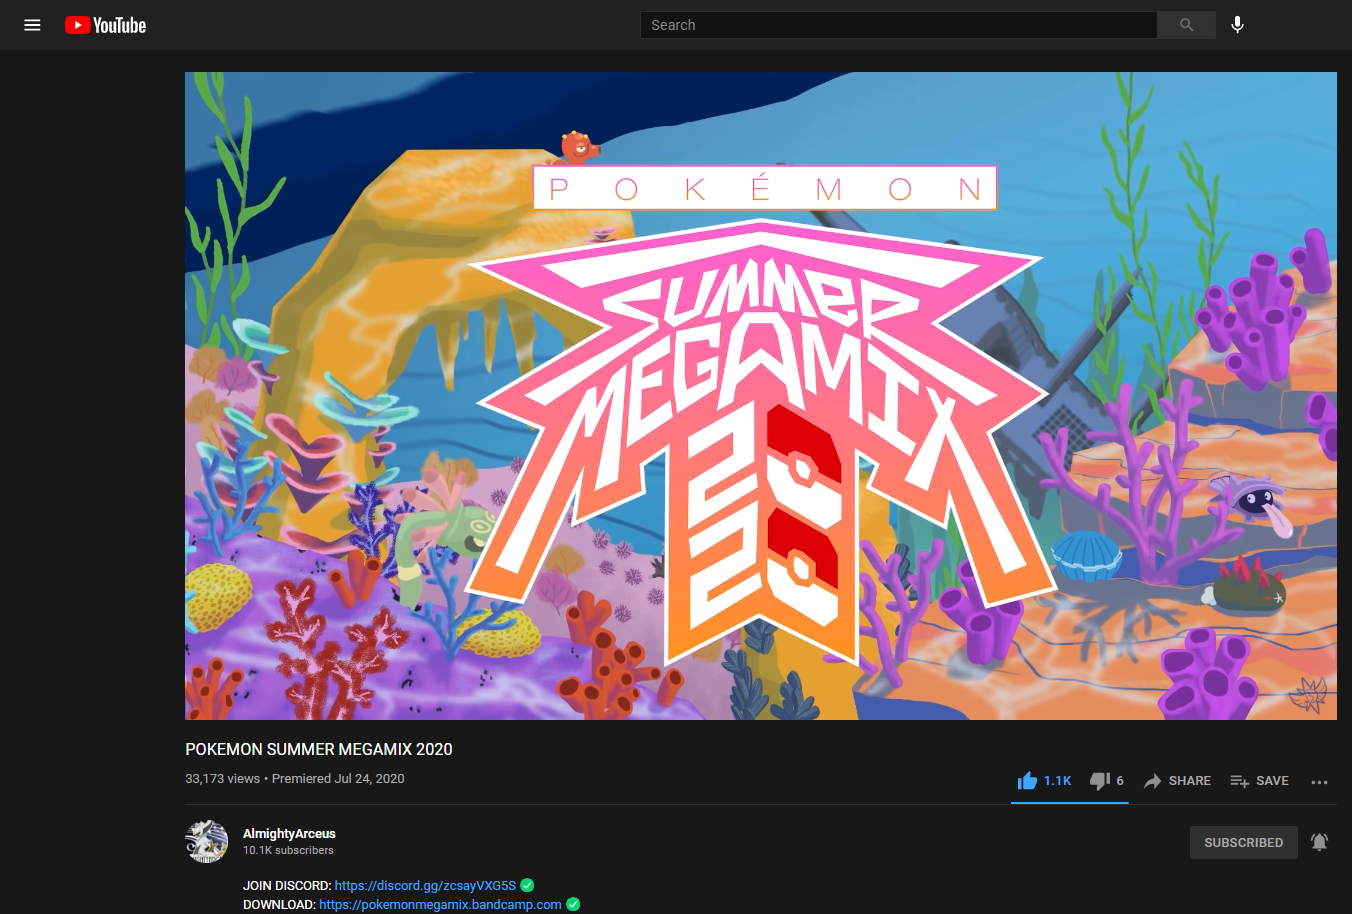This screenshot has height=914, width=1352.
Task: Click the green checkmark next to the Bandcamp link
Action: (x=573, y=904)
